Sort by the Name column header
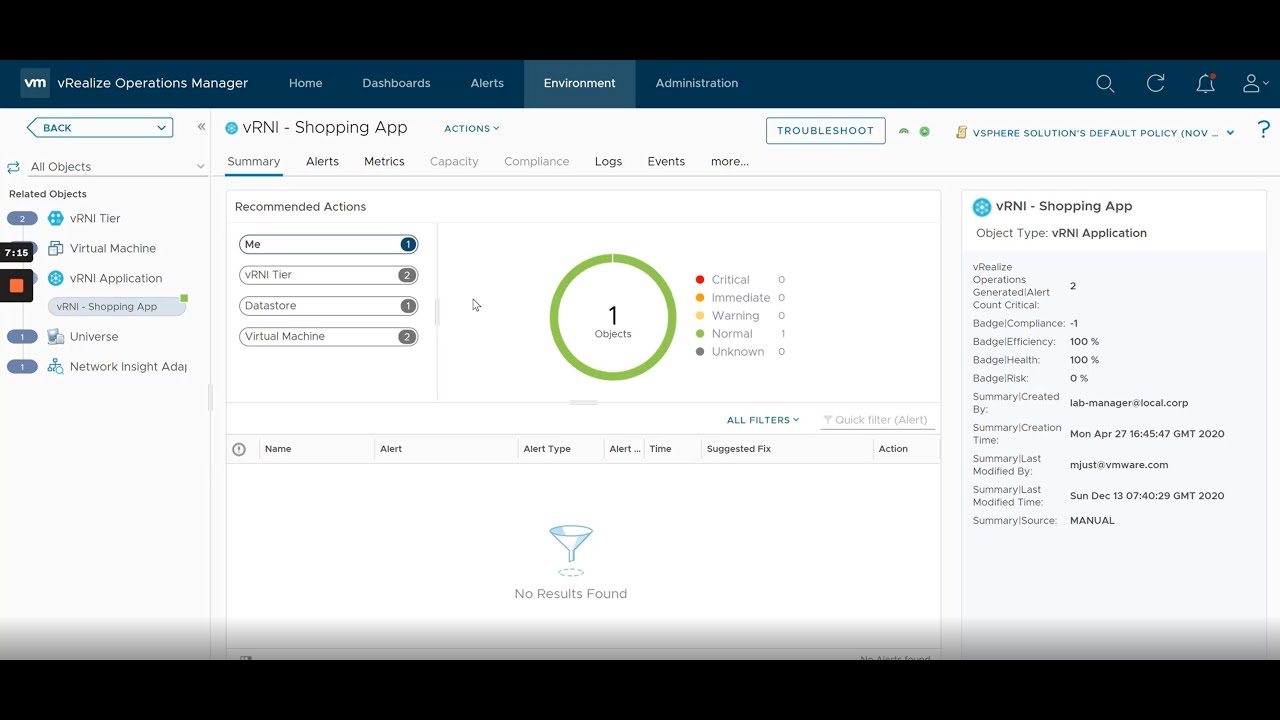This screenshot has width=1280, height=720. [x=278, y=449]
